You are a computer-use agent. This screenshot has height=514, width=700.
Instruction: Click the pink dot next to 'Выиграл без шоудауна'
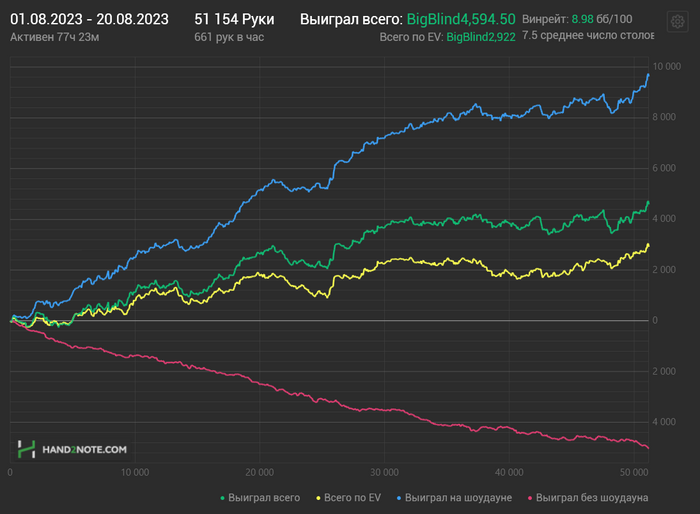click(530, 498)
